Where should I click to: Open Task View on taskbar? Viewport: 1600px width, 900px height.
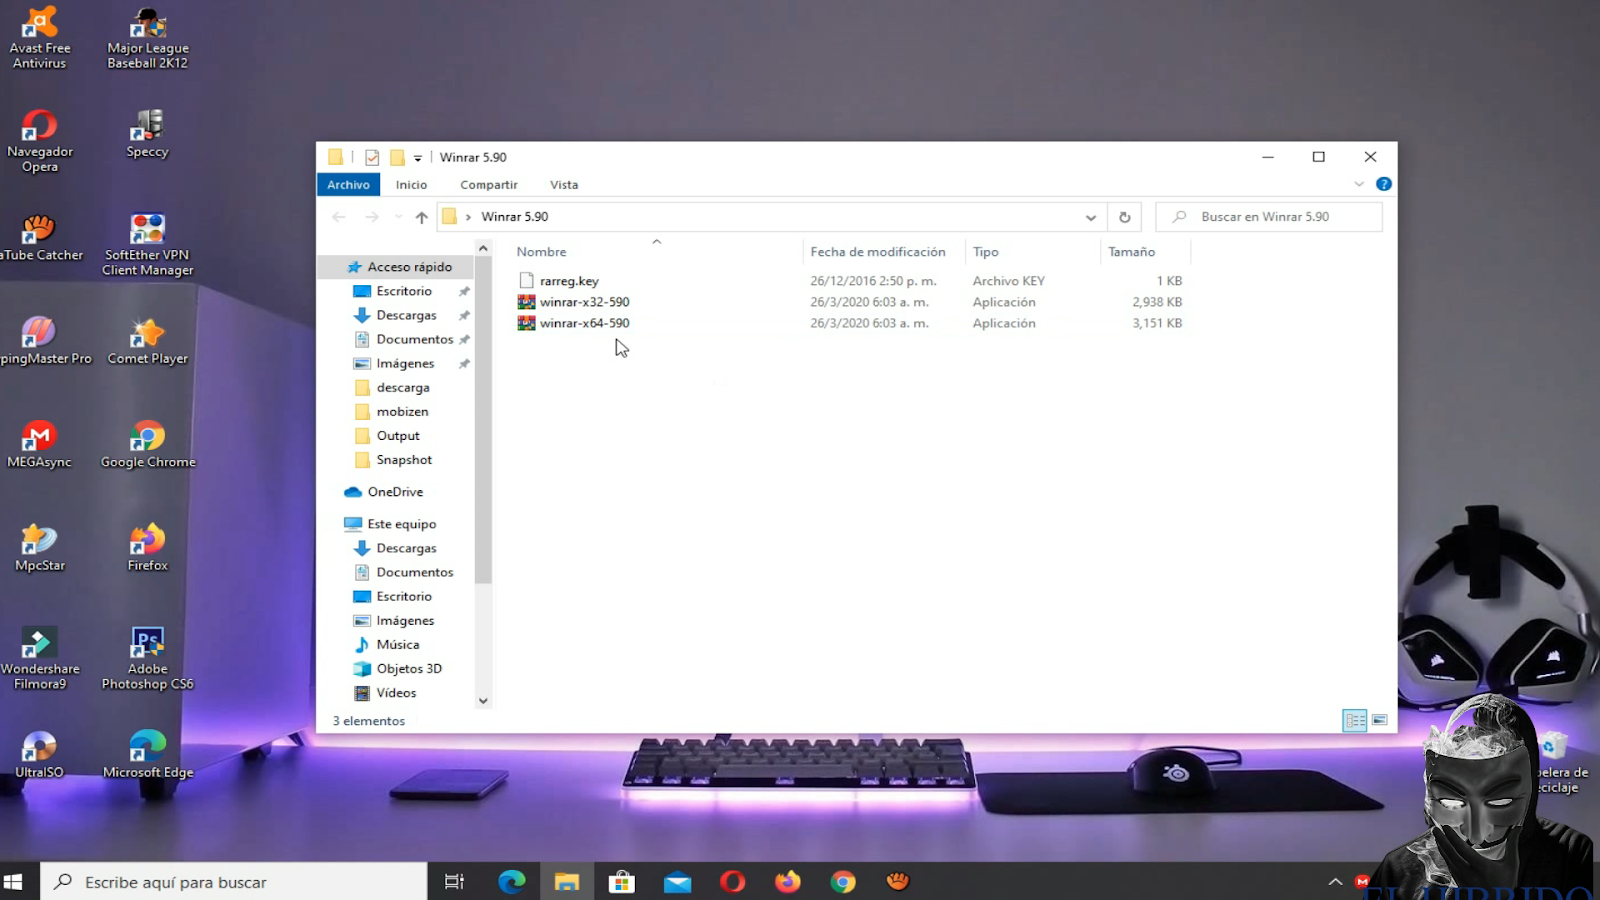coord(454,881)
